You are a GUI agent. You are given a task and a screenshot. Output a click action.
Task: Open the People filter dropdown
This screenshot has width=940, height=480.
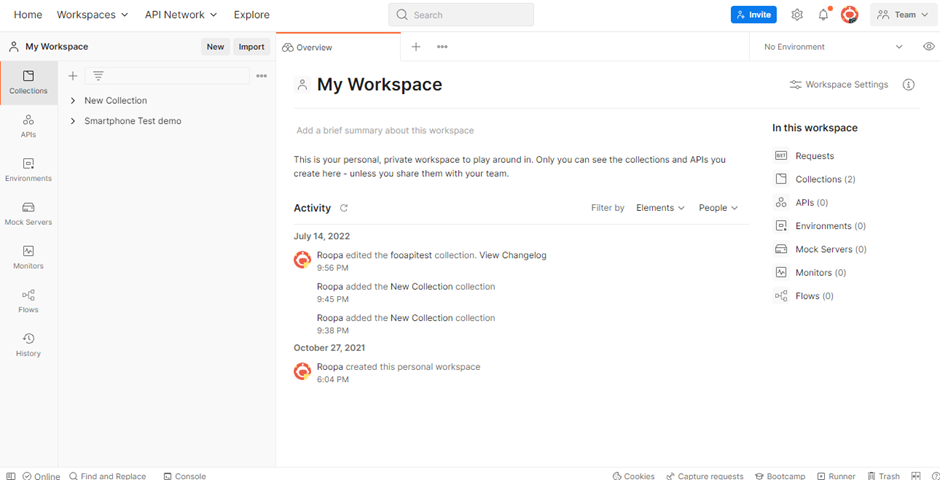pyautogui.click(x=718, y=208)
